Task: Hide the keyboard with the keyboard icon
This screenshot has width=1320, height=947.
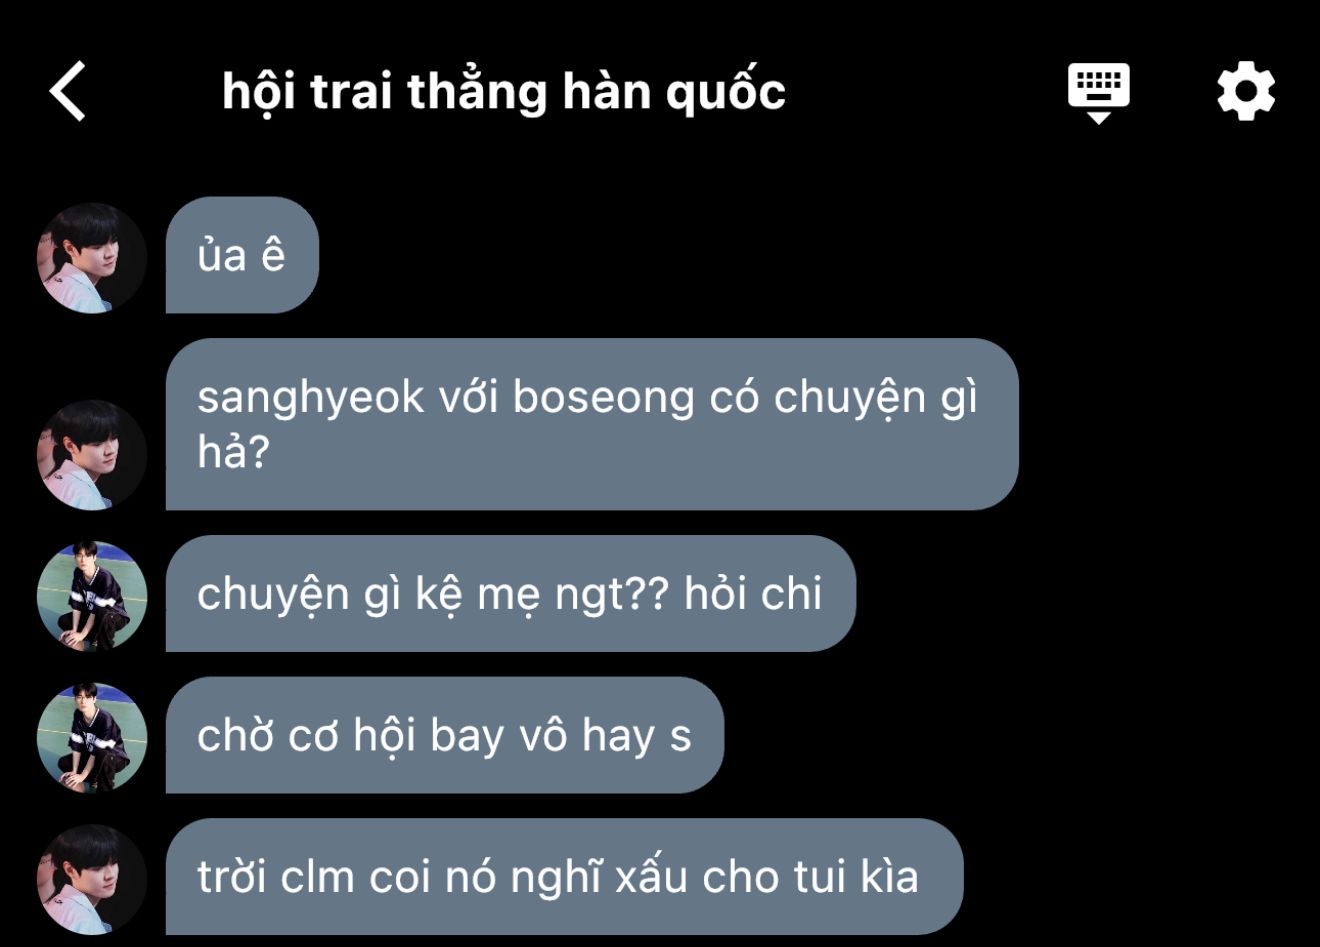Action: [x=1098, y=93]
